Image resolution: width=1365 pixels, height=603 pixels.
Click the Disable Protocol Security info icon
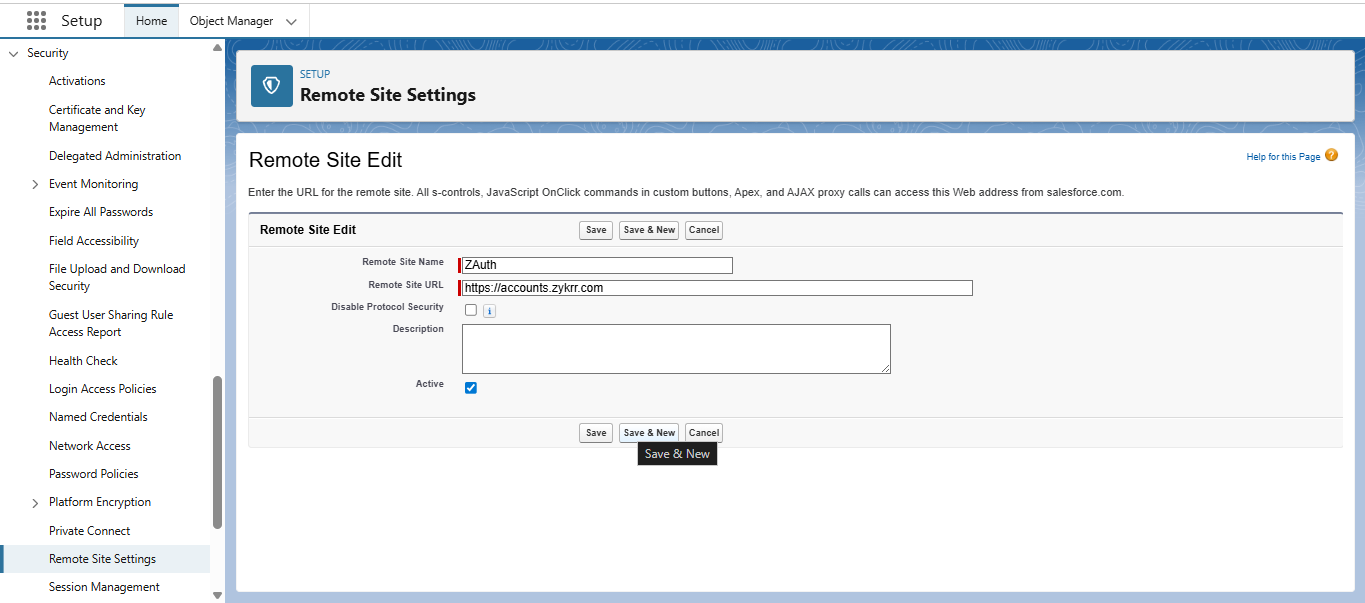(489, 311)
